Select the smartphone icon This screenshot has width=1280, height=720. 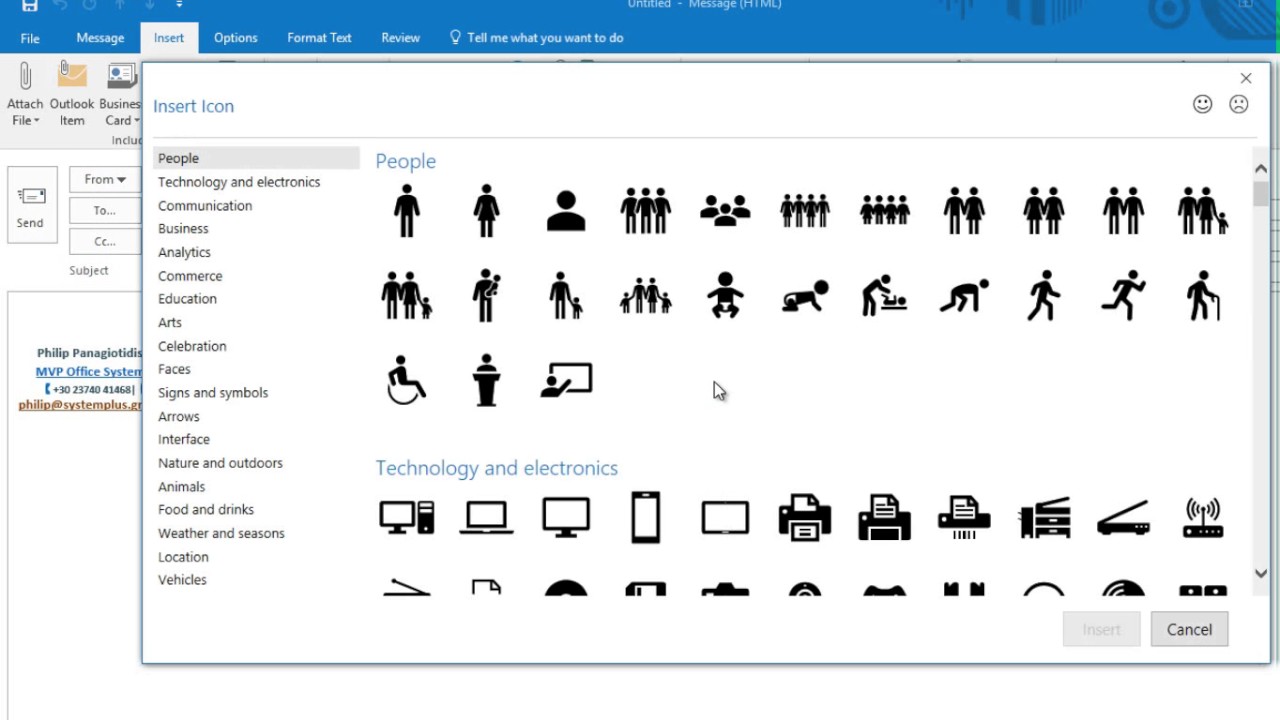[x=645, y=517]
